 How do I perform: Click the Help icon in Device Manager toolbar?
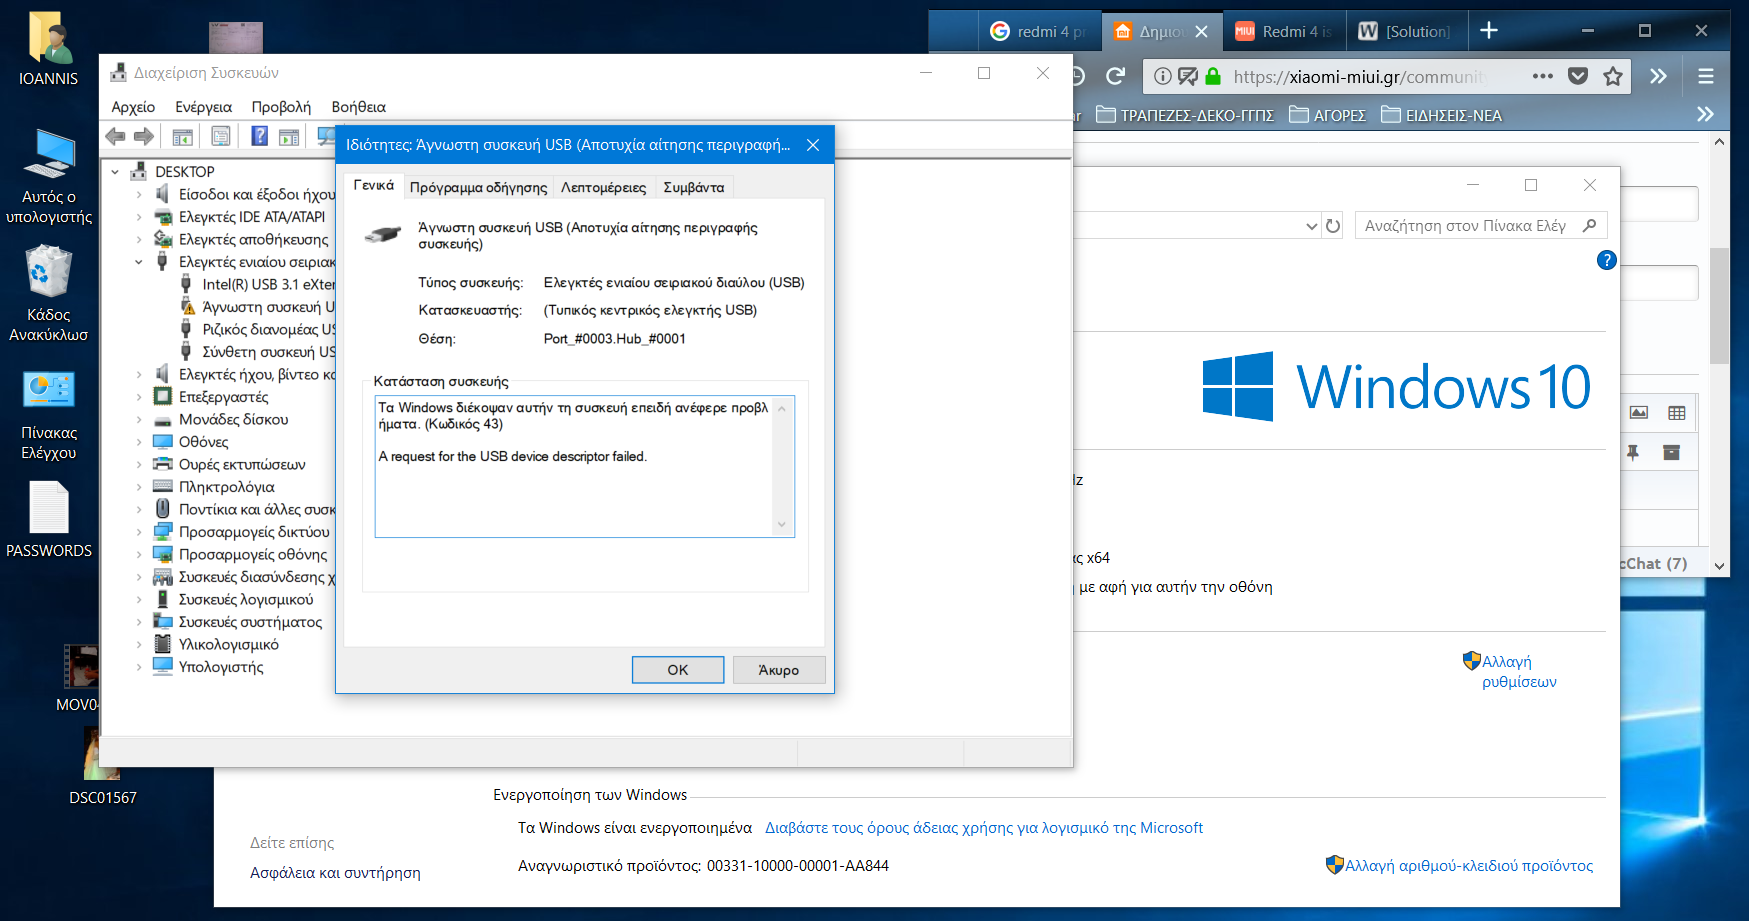(x=259, y=136)
